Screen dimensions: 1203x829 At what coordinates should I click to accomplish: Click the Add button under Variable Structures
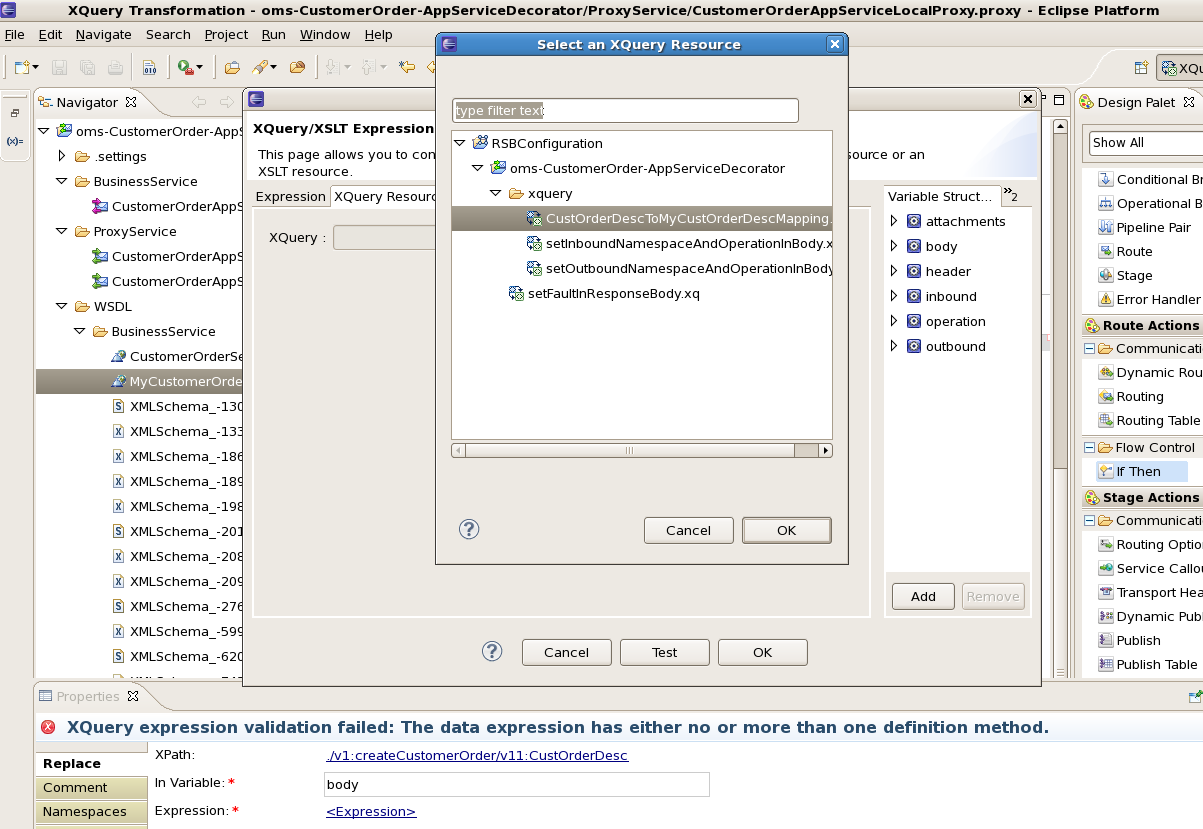tap(923, 596)
